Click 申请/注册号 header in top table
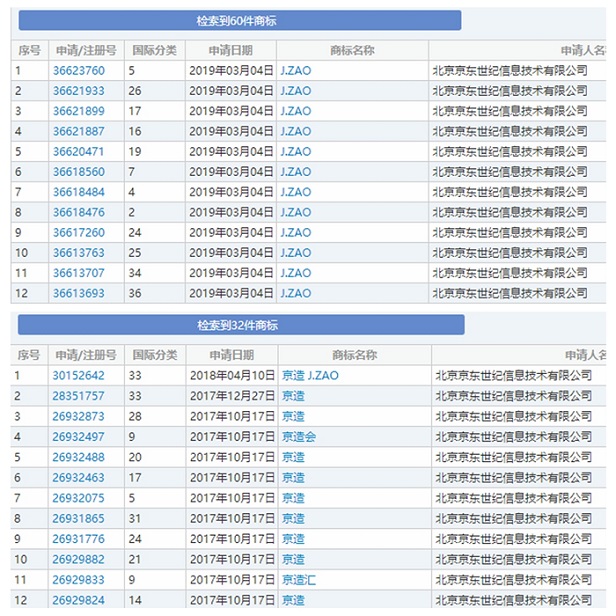Viewport: 616px width, 616px height. [x=84, y=50]
